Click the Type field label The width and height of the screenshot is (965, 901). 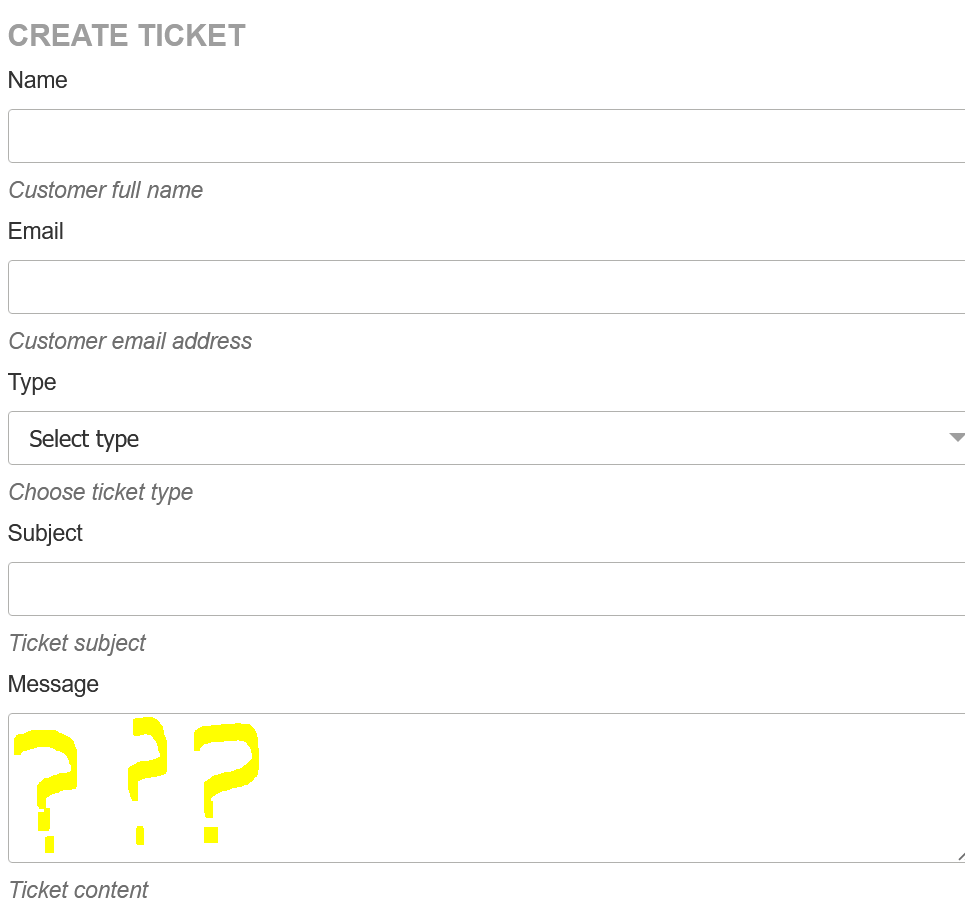tap(31, 382)
